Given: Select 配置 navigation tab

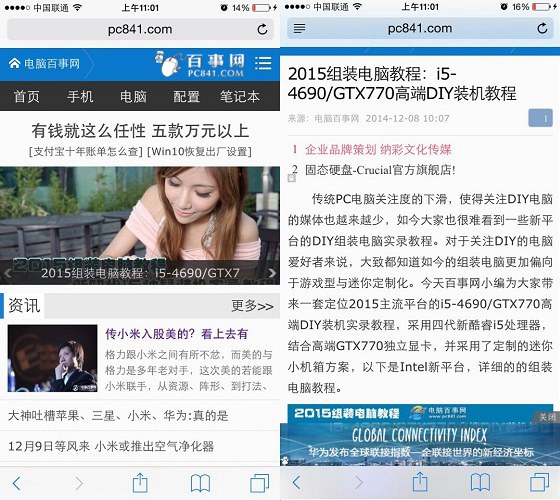Looking at the screenshot, I should (186, 96).
